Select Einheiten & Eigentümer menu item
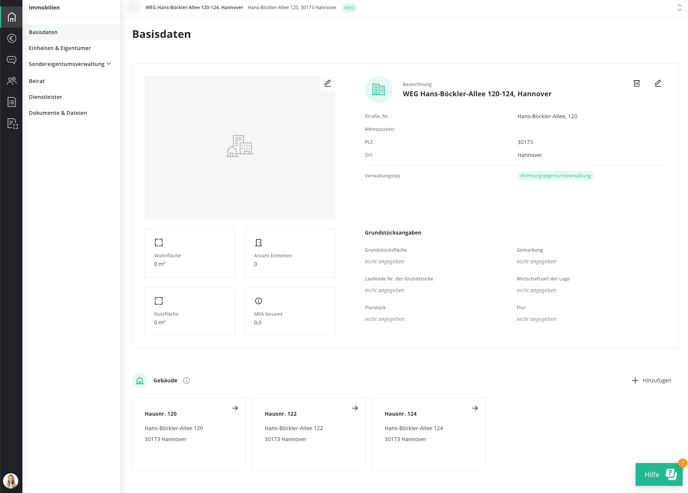Screen dimensions: 688x493 [x=60, y=48]
